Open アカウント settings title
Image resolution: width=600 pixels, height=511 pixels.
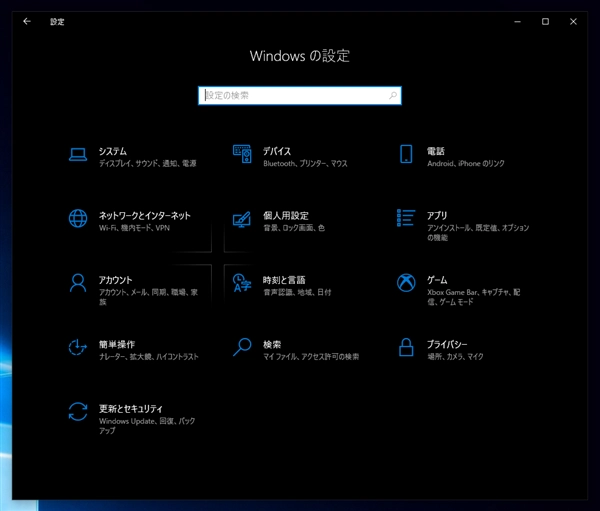[x=115, y=280]
